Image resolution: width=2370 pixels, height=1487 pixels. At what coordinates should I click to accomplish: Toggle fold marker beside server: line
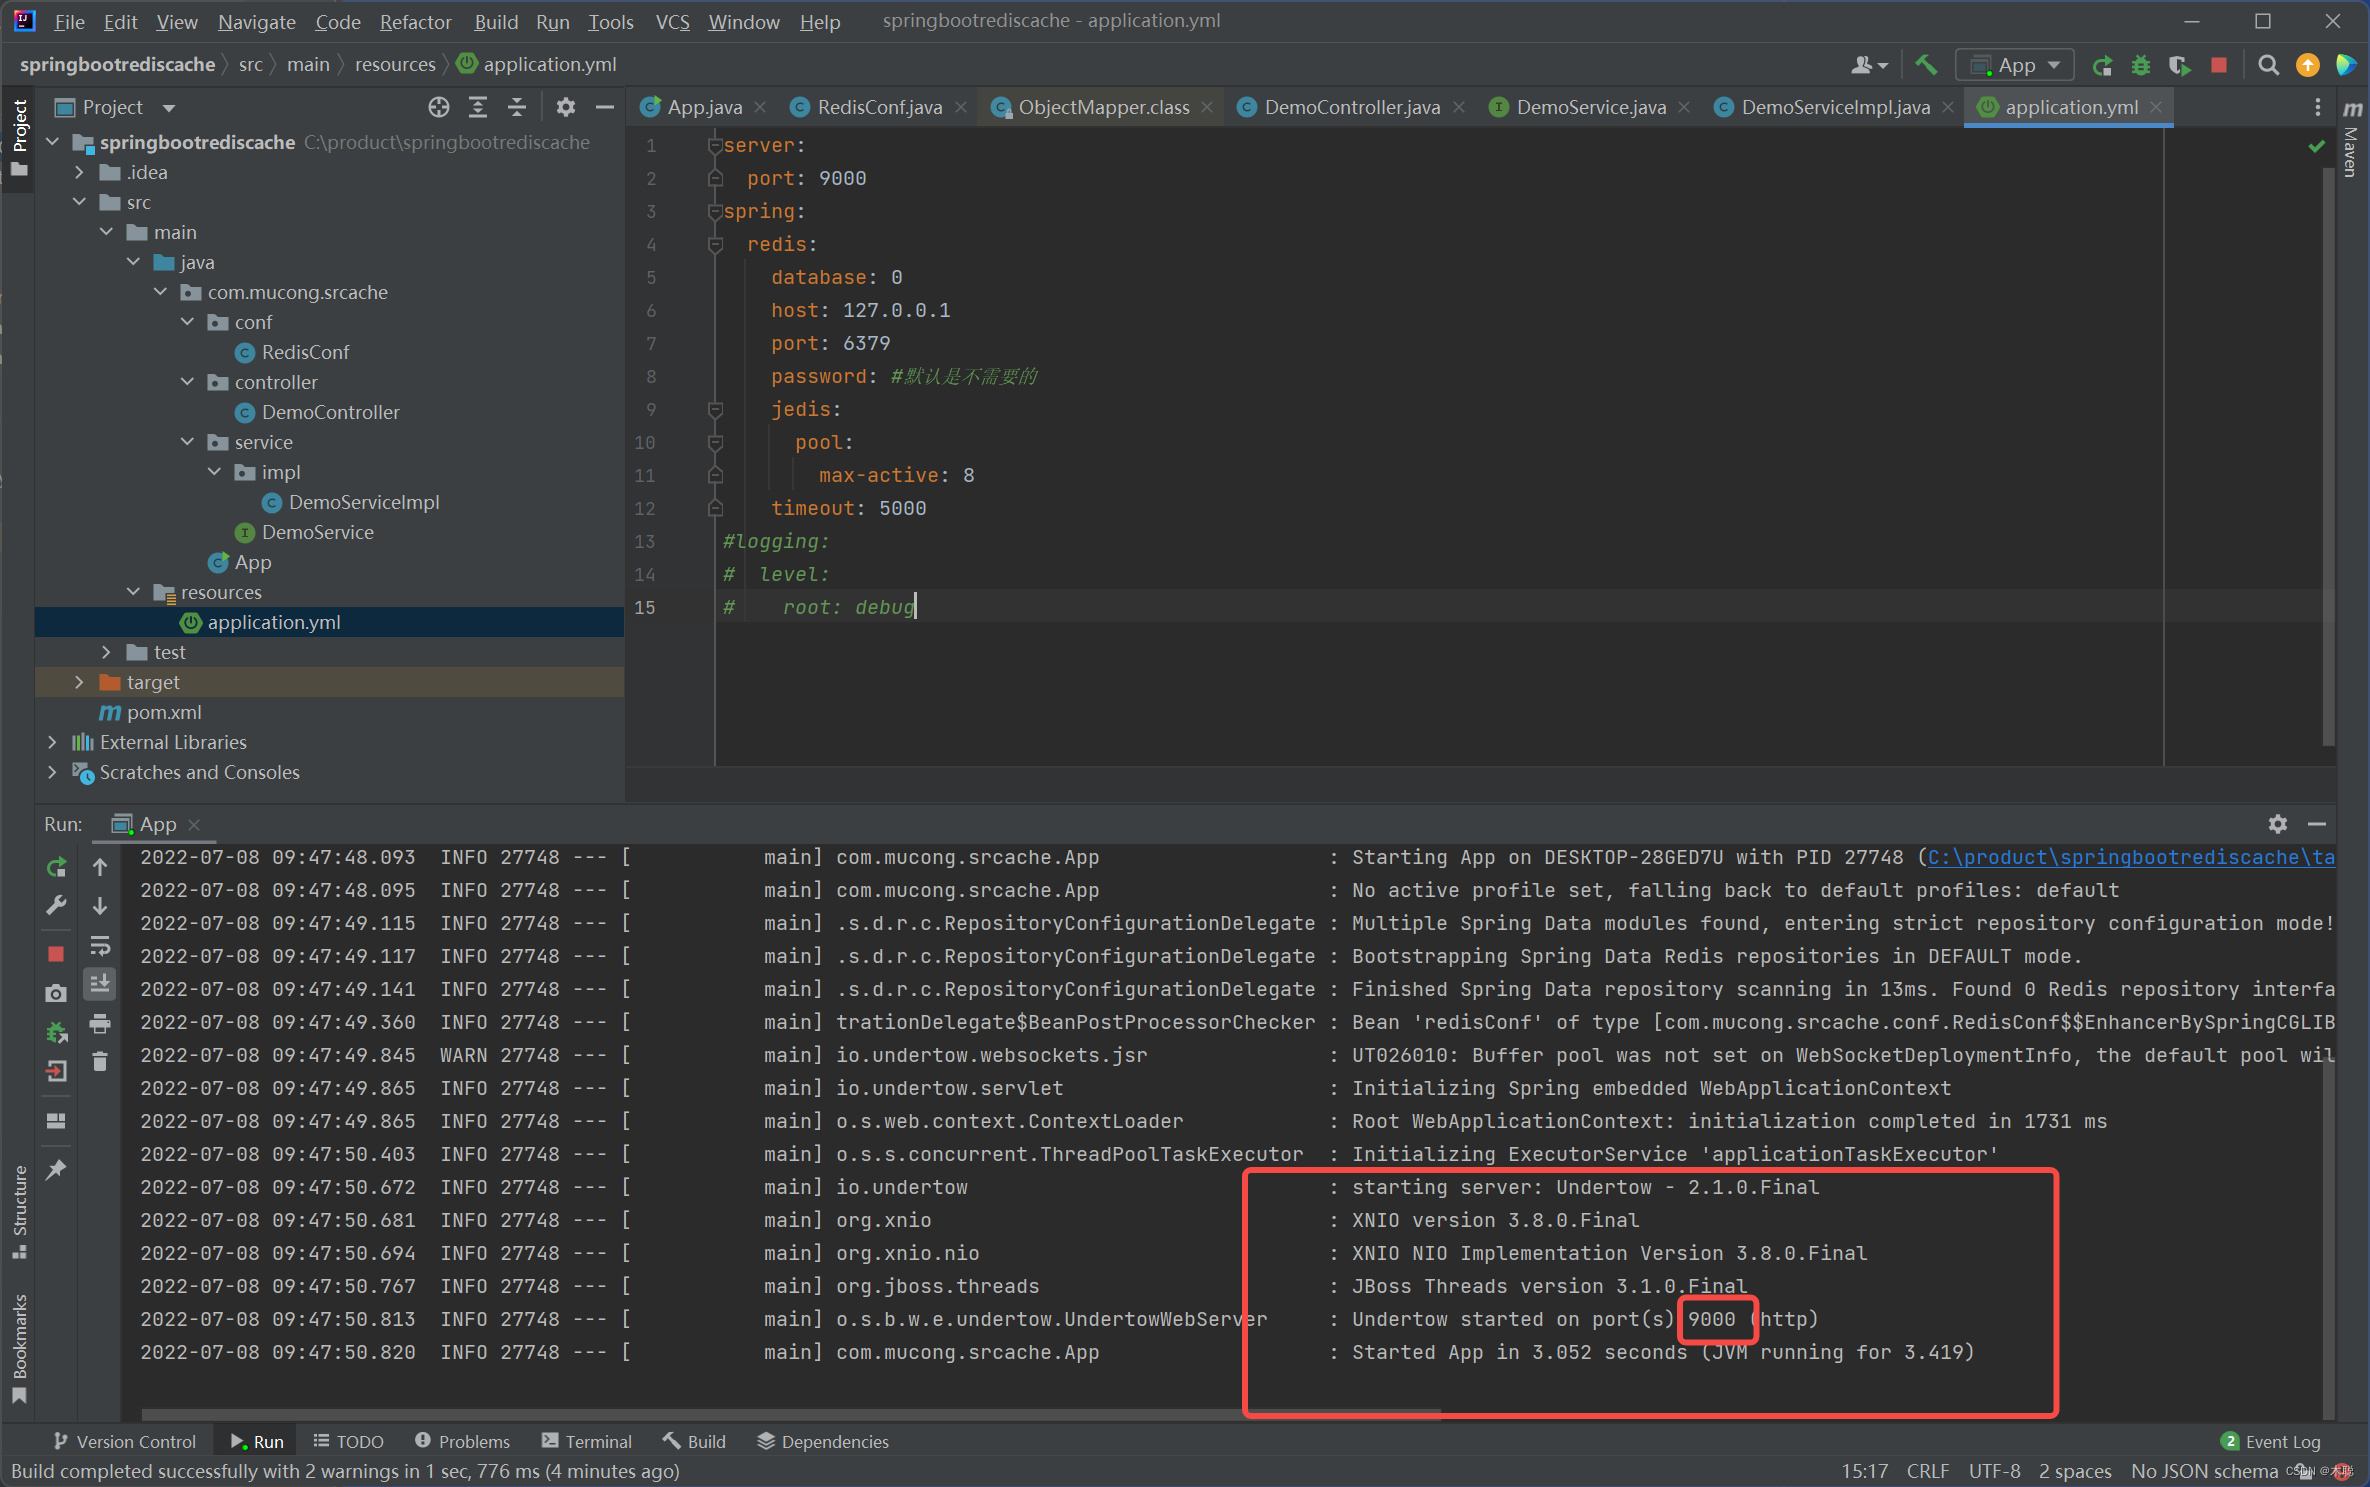(x=715, y=145)
